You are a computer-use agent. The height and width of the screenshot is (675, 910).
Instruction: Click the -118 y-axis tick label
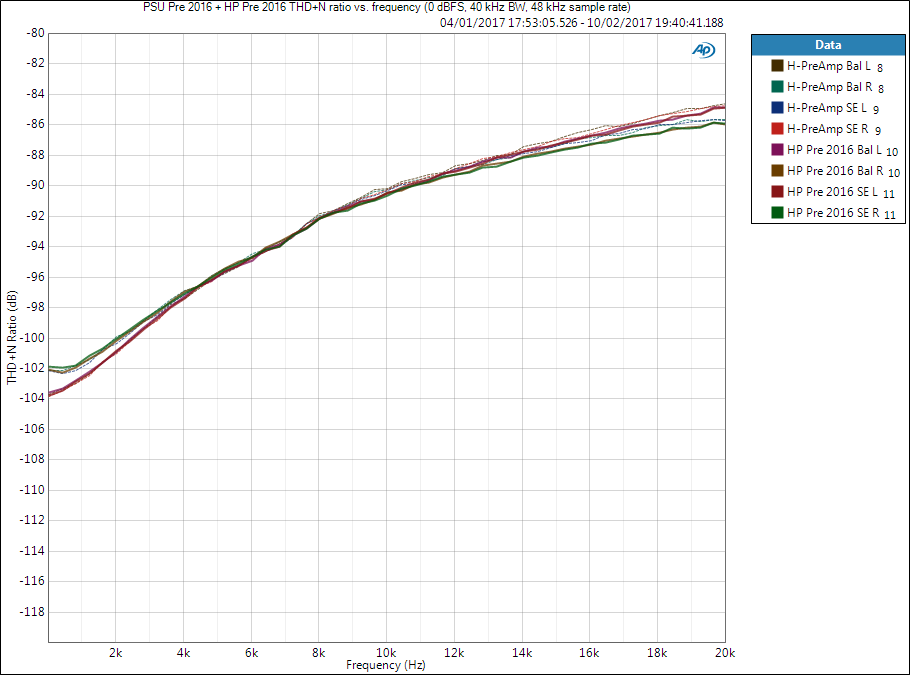click(32, 612)
